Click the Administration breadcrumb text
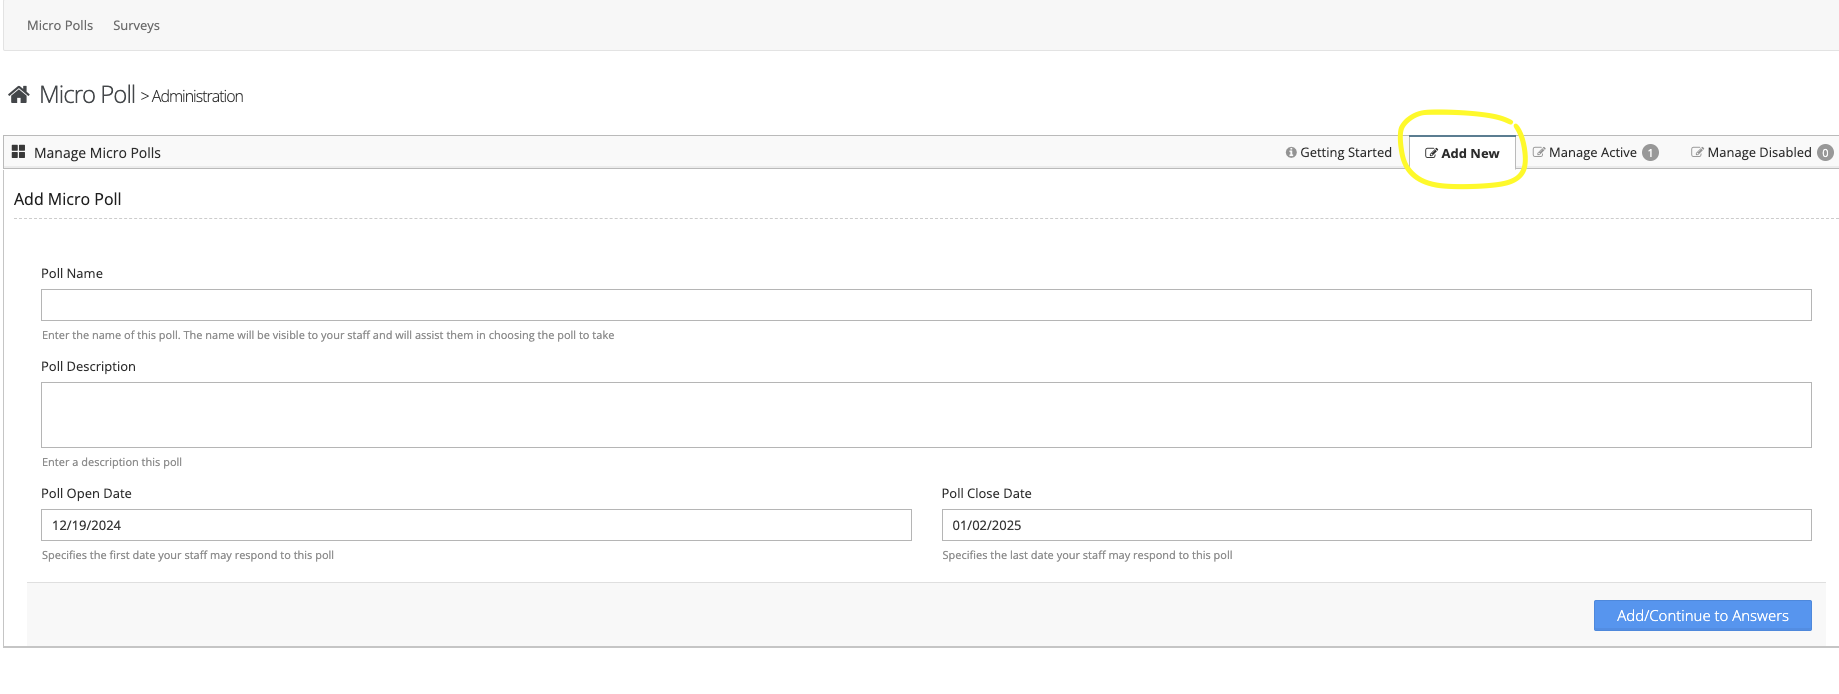The image size is (1839, 694). [197, 97]
